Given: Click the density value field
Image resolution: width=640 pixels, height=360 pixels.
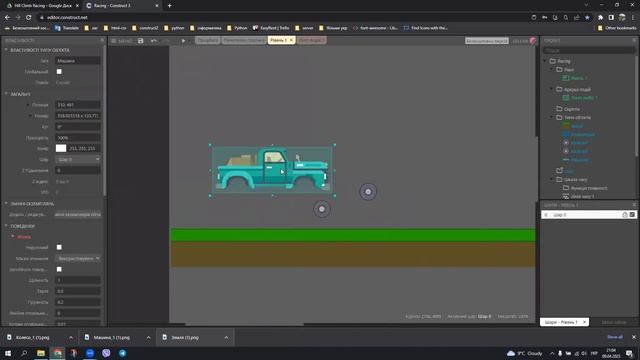Looking at the screenshot, I should (78, 280).
